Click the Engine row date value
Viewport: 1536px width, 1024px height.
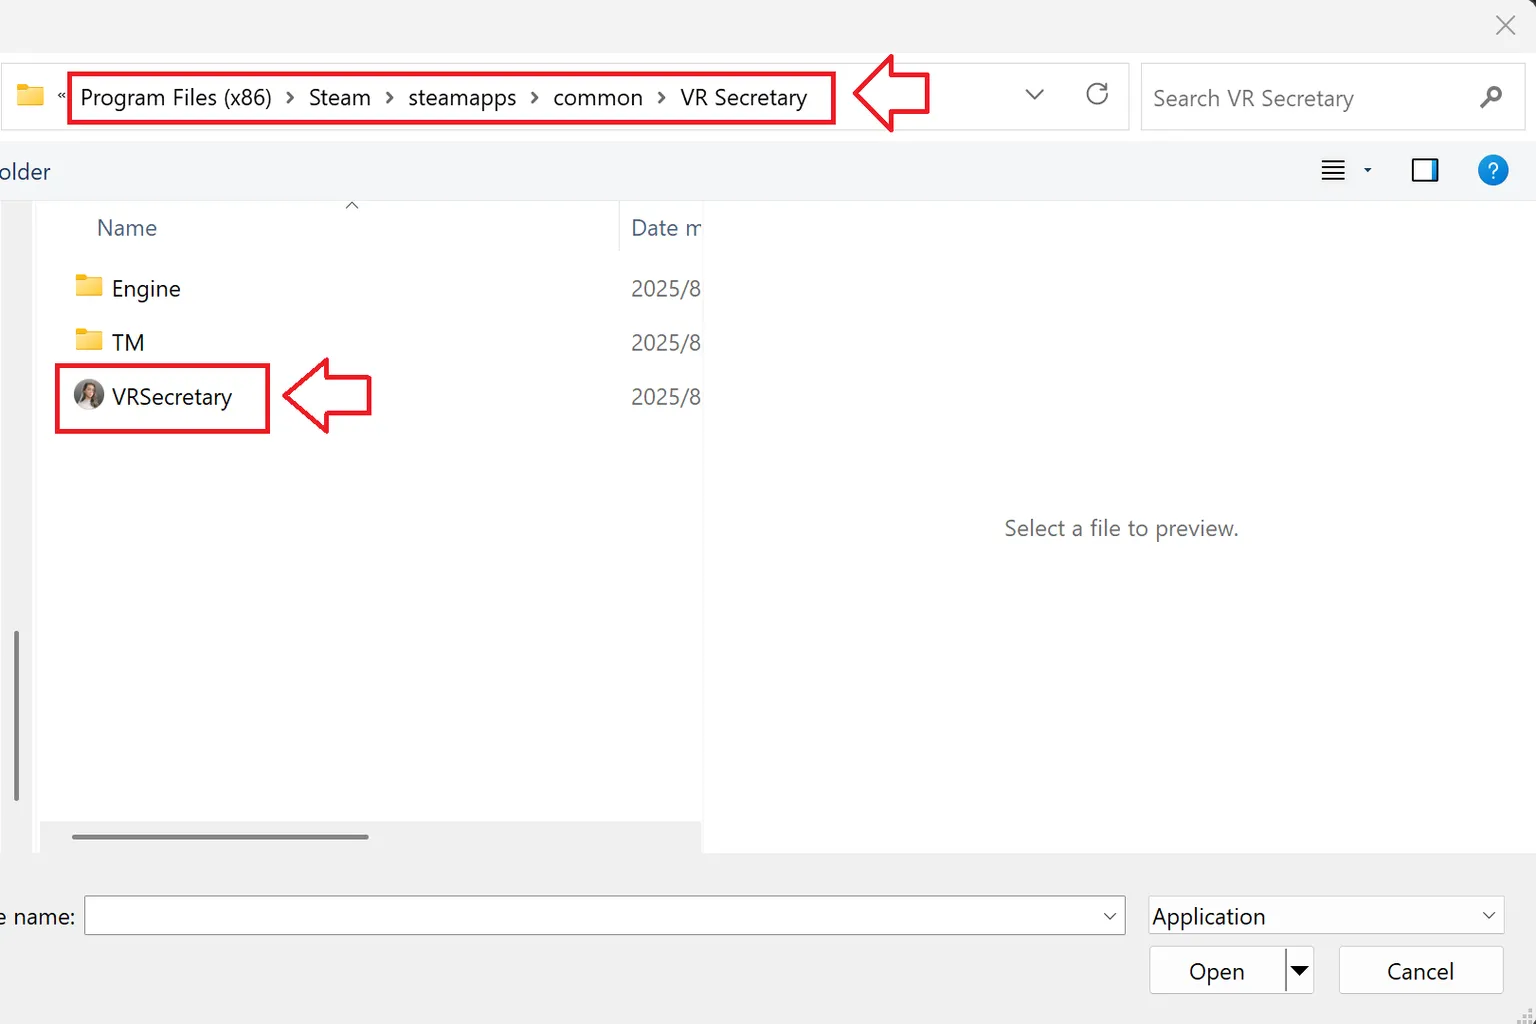[666, 289]
